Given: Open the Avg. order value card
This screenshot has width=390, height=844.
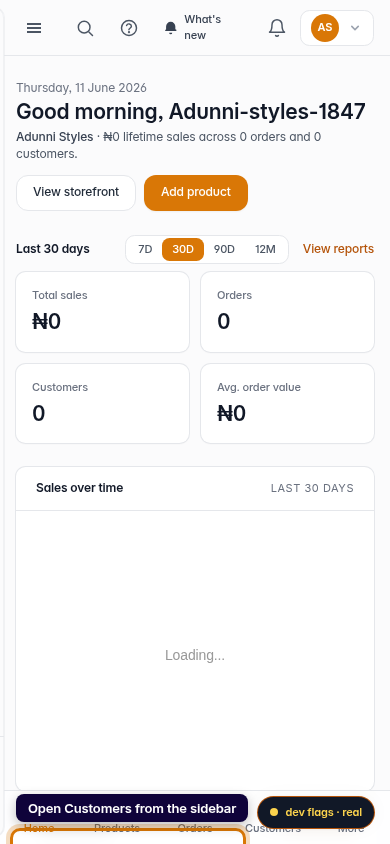Looking at the screenshot, I should coord(287,404).
